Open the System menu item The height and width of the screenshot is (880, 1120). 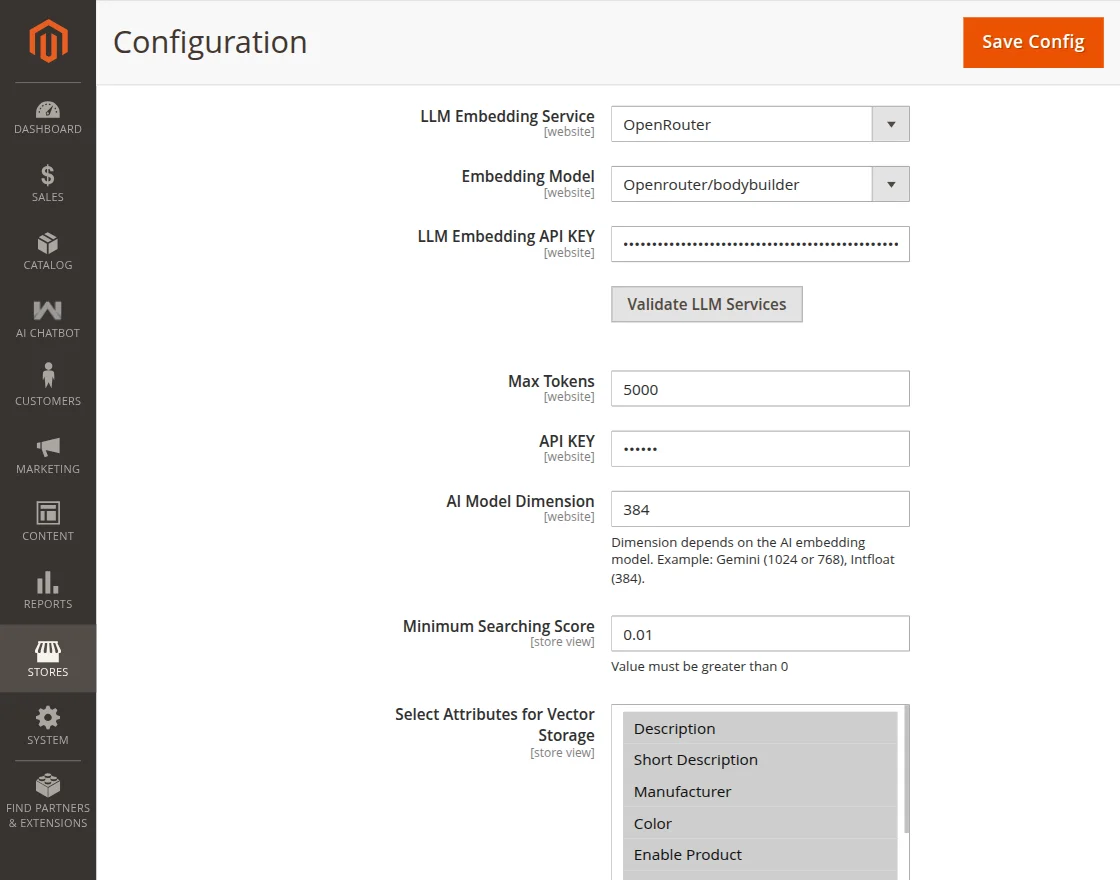pos(47,726)
